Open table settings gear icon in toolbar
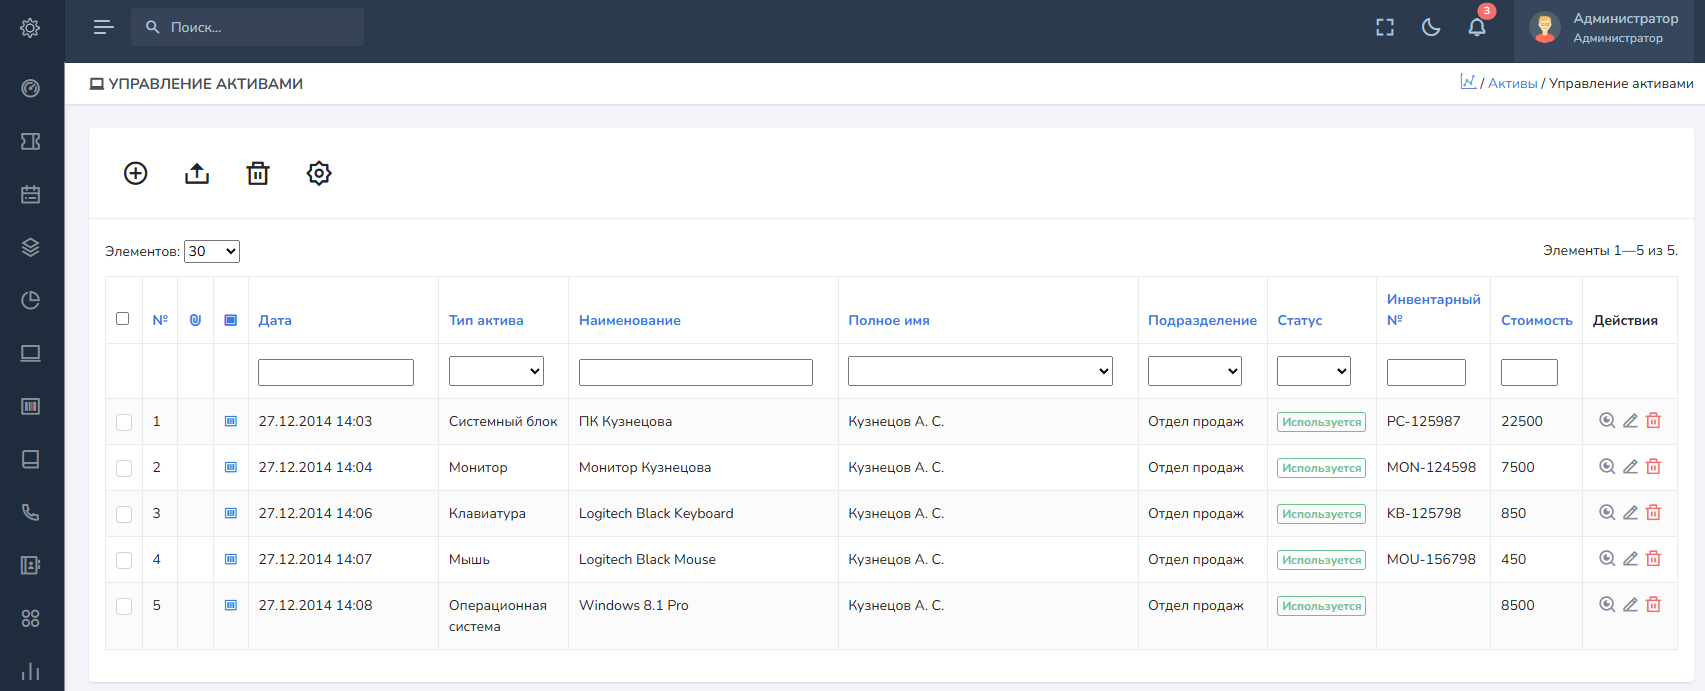Viewport: 1705px width, 691px height. click(x=319, y=173)
